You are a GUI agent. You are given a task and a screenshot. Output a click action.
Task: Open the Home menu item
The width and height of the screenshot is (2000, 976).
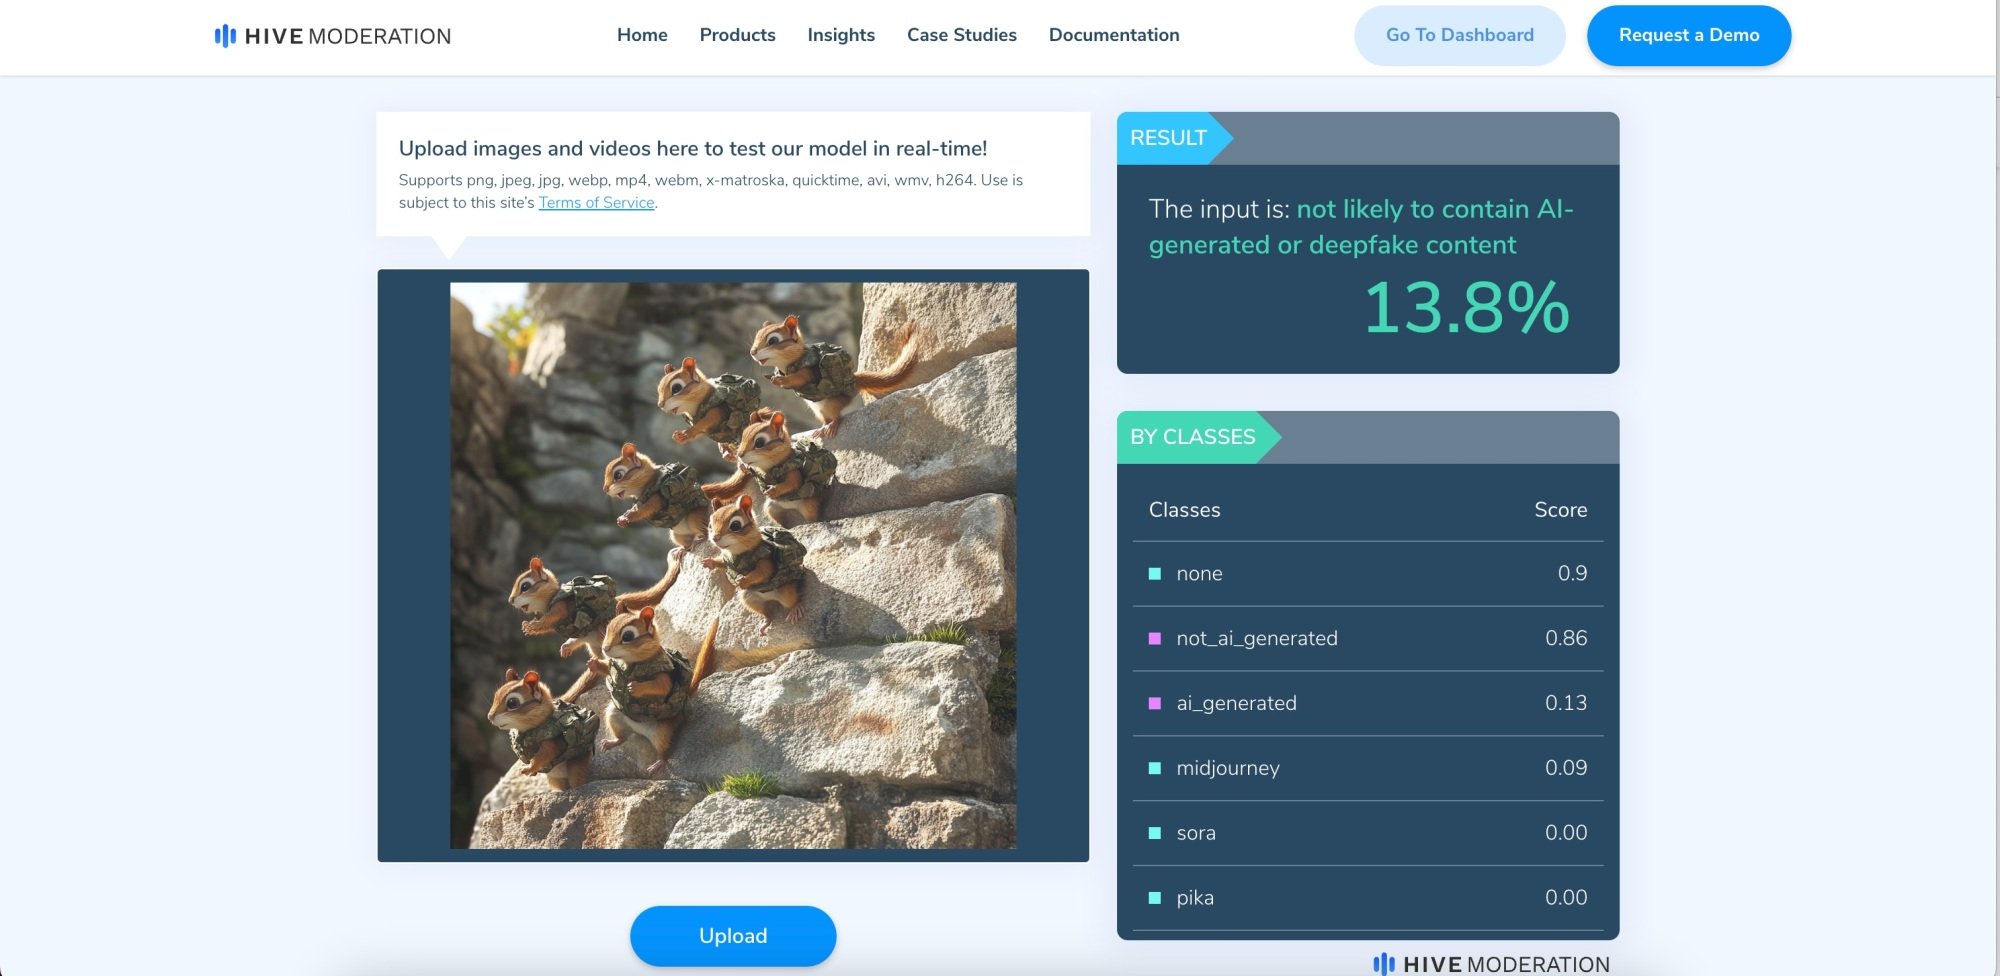[641, 35]
